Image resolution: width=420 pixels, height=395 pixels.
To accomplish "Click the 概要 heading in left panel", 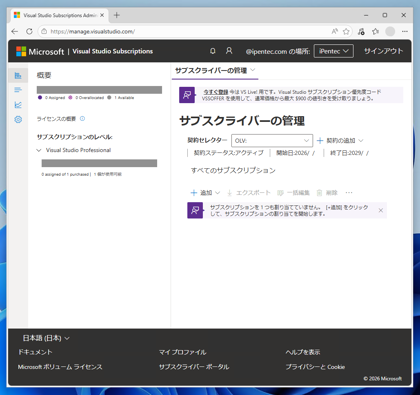I will [x=44, y=75].
